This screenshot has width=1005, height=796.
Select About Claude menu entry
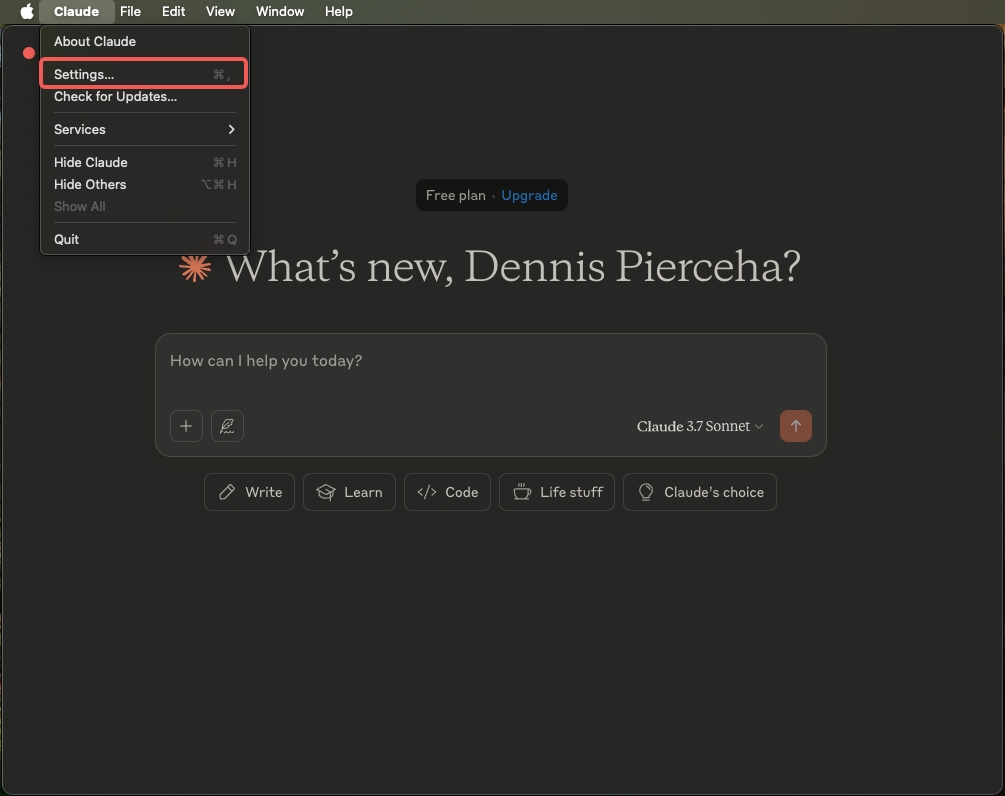tap(145, 42)
